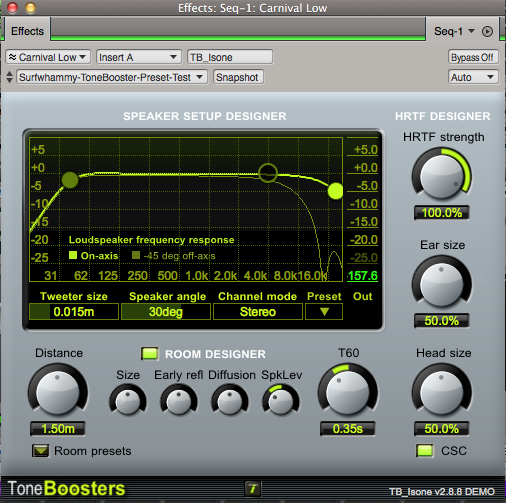The width and height of the screenshot is (506, 503).
Task: Click the low-frequency node on the response curve
Action: [x=70, y=180]
